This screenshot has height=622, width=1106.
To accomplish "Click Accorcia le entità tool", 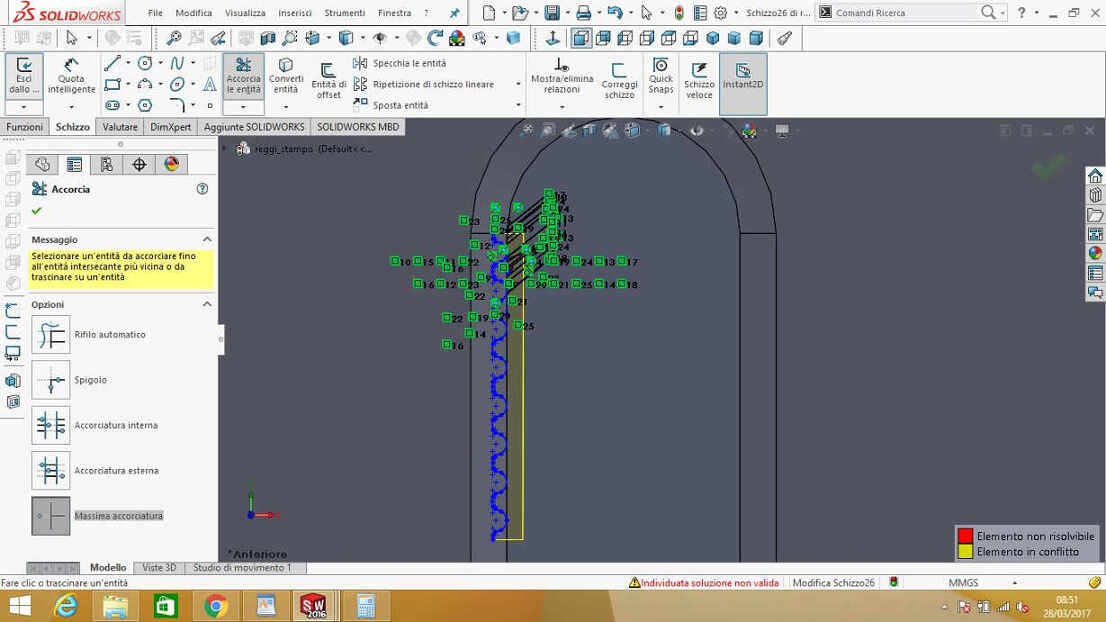I will 243,76.
